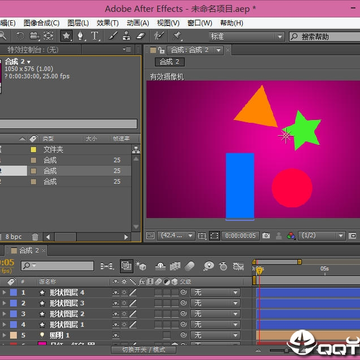Open the parent dropdown for 形状图层 4
360x360 pixels.
[x=215, y=293]
